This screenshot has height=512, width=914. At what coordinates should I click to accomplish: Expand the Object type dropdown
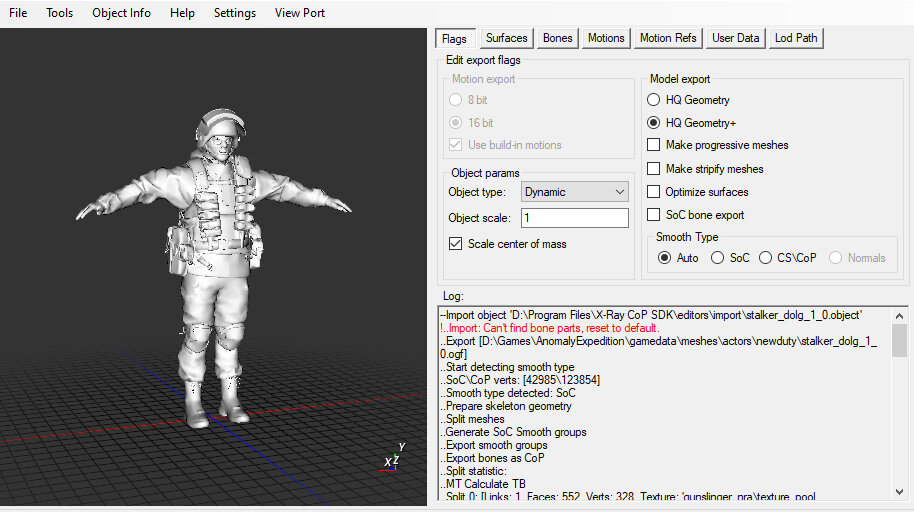point(575,192)
